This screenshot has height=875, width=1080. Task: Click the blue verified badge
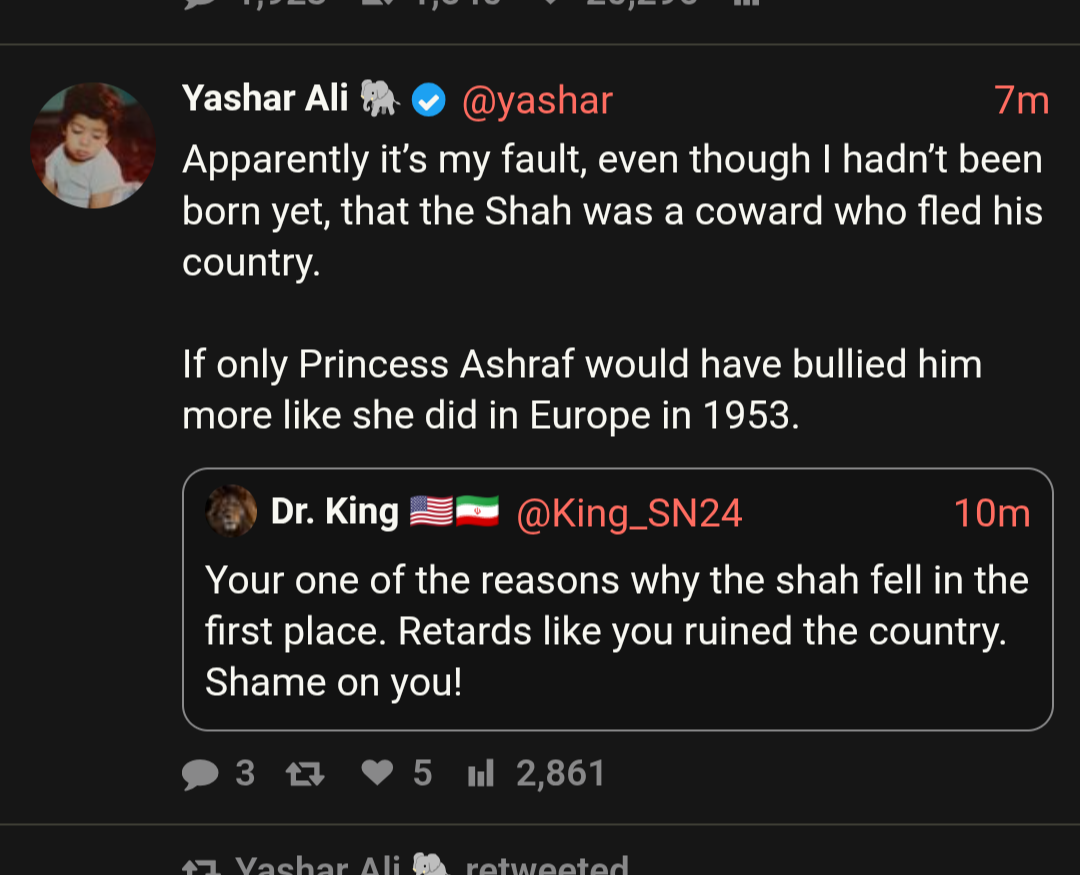[429, 100]
